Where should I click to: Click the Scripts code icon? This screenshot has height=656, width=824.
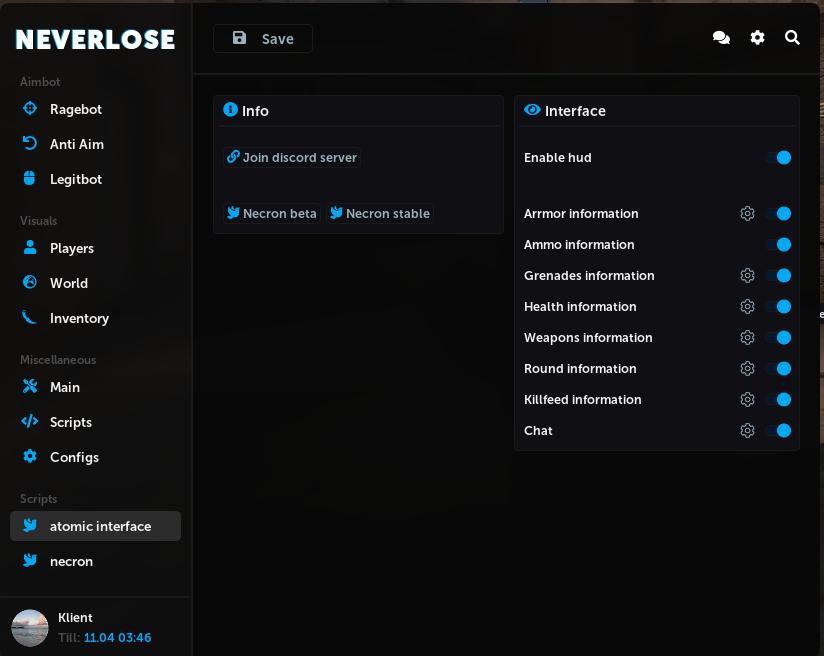click(x=30, y=422)
